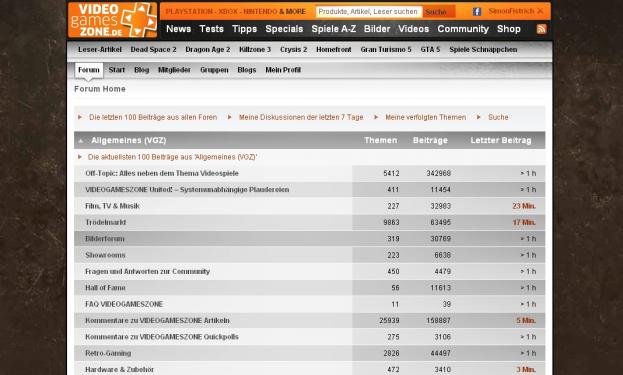Open aktuellsten 100 Beiträge aus Allgemeines (VGZ)
Image resolution: width=623 pixels, height=375 pixels.
click(x=172, y=157)
